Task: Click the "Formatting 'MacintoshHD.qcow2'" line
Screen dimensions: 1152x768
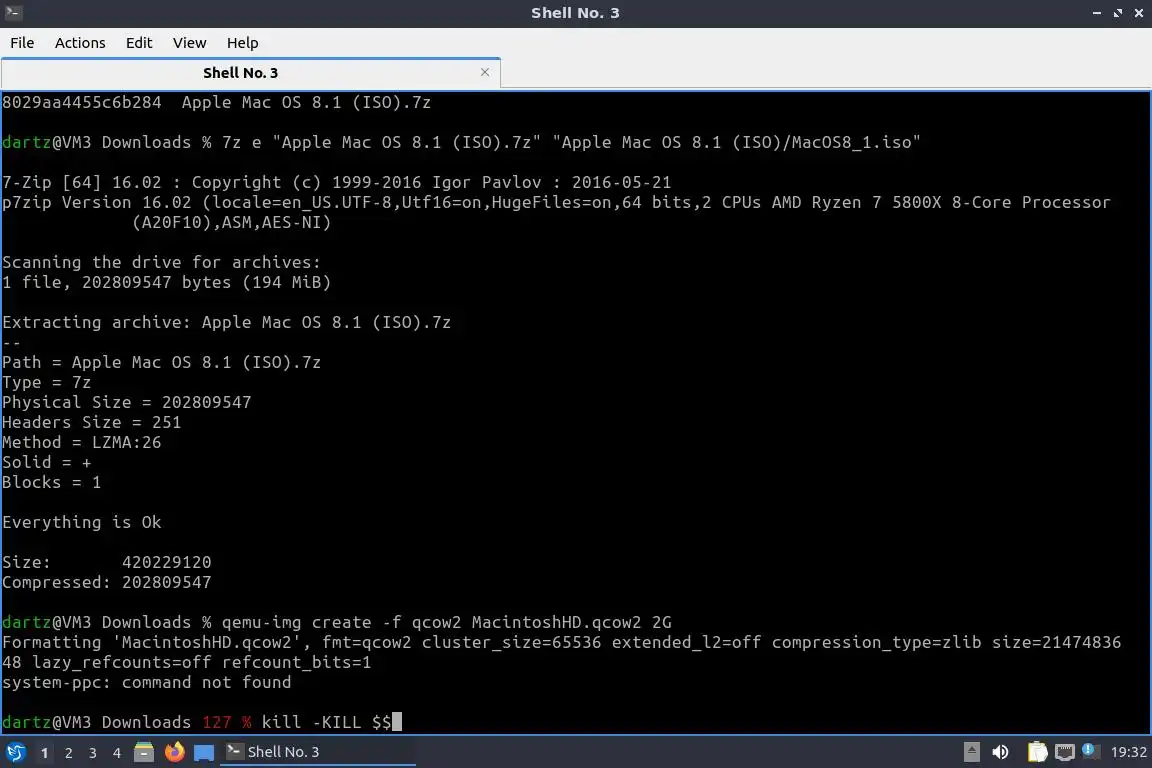Action: [x=561, y=642]
